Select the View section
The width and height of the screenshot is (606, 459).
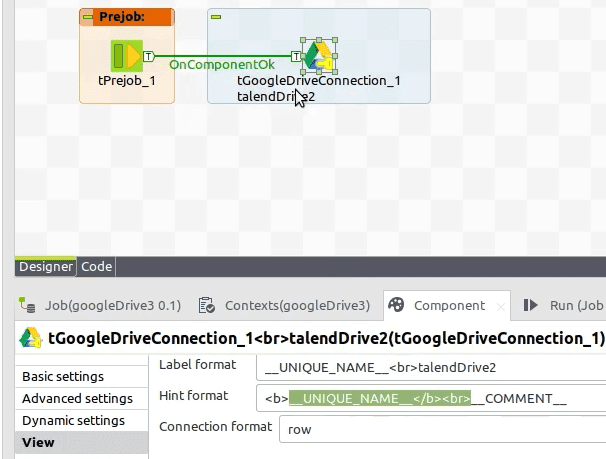(82, 442)
